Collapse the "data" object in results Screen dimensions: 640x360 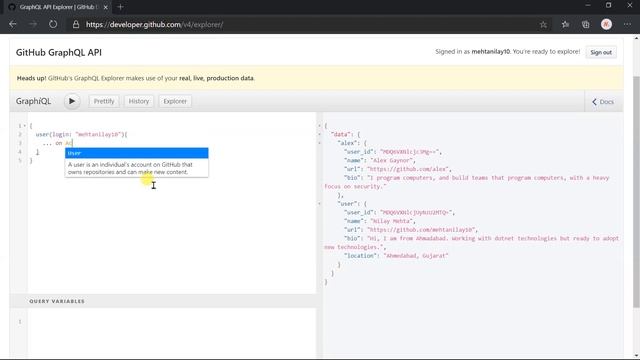point(320,134)
